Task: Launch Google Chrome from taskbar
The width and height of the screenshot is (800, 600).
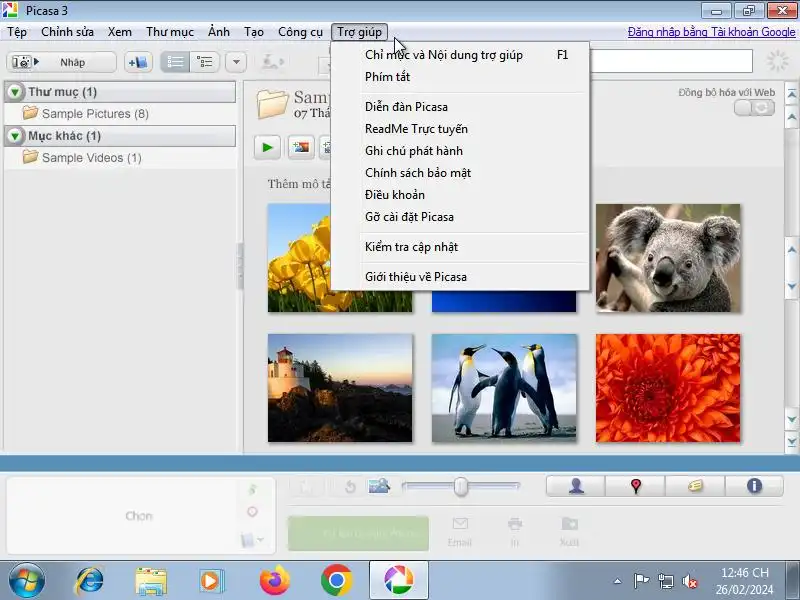Action: click(x=336, y=581)
